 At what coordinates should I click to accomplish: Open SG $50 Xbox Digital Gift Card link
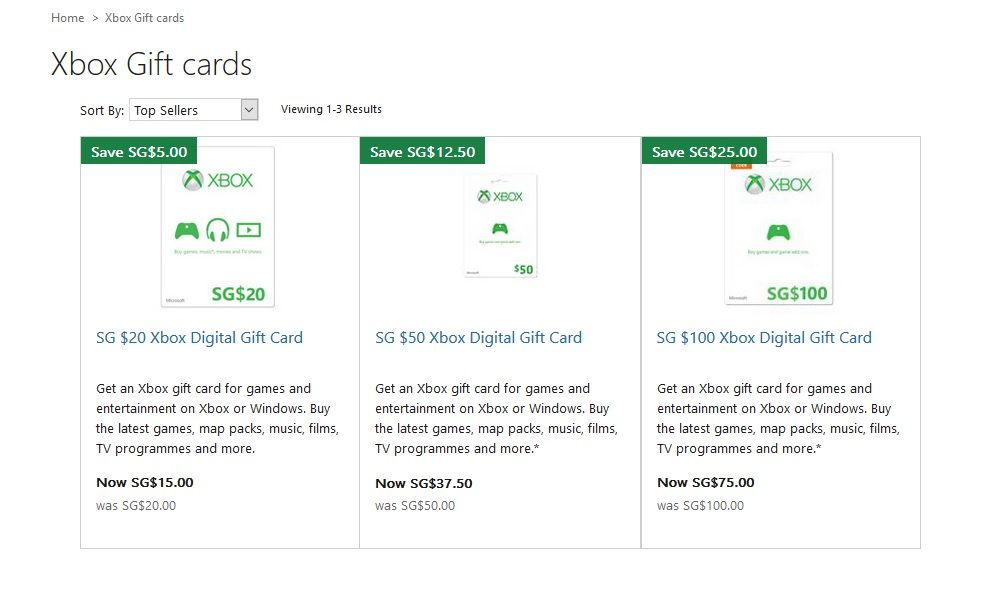click(478, 338)
